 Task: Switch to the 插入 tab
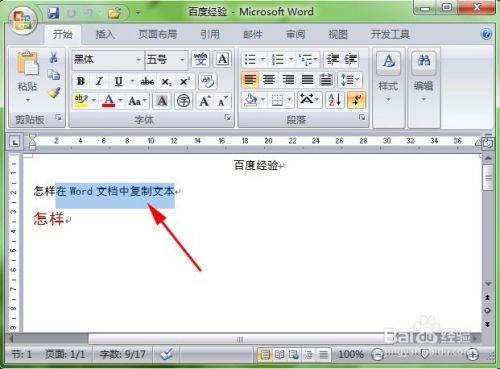coord(105,34)
